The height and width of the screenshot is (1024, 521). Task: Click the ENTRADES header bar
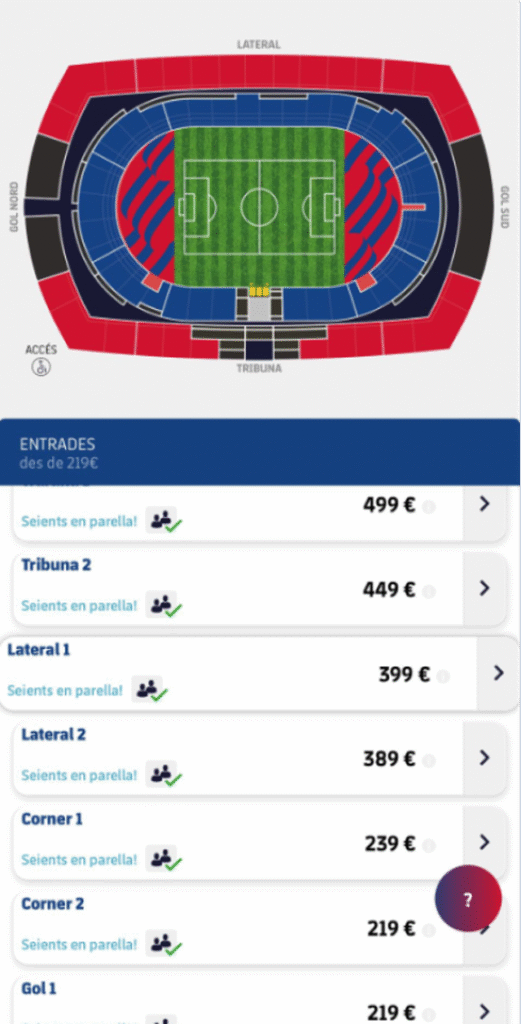coord(260,453)
